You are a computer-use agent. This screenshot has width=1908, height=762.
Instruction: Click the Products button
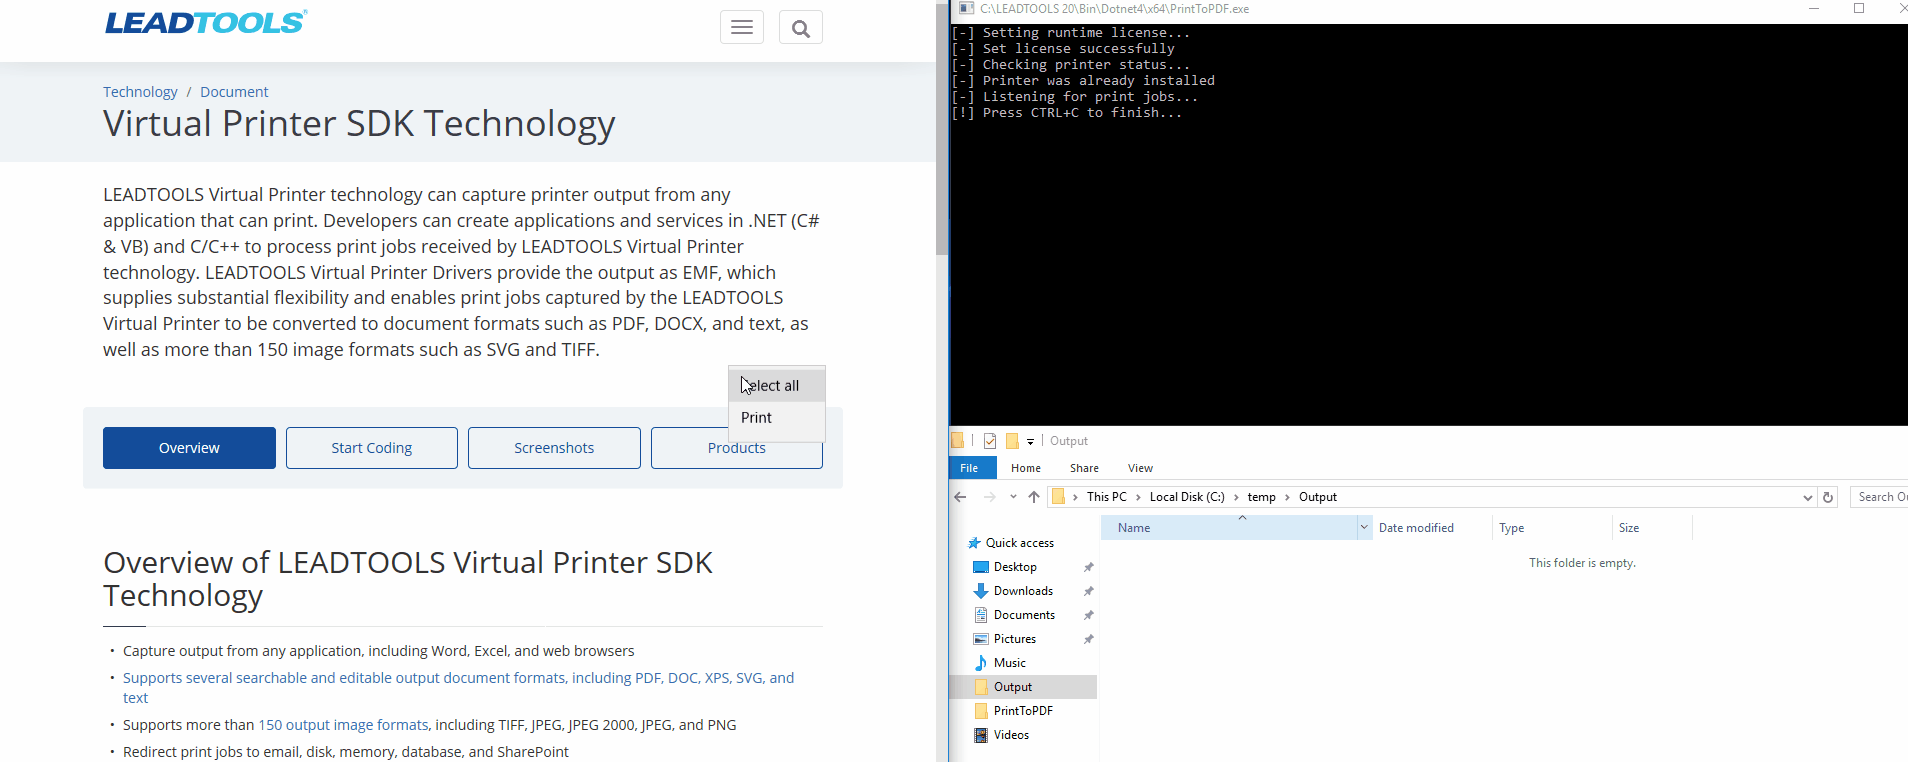tap(737, 448)
